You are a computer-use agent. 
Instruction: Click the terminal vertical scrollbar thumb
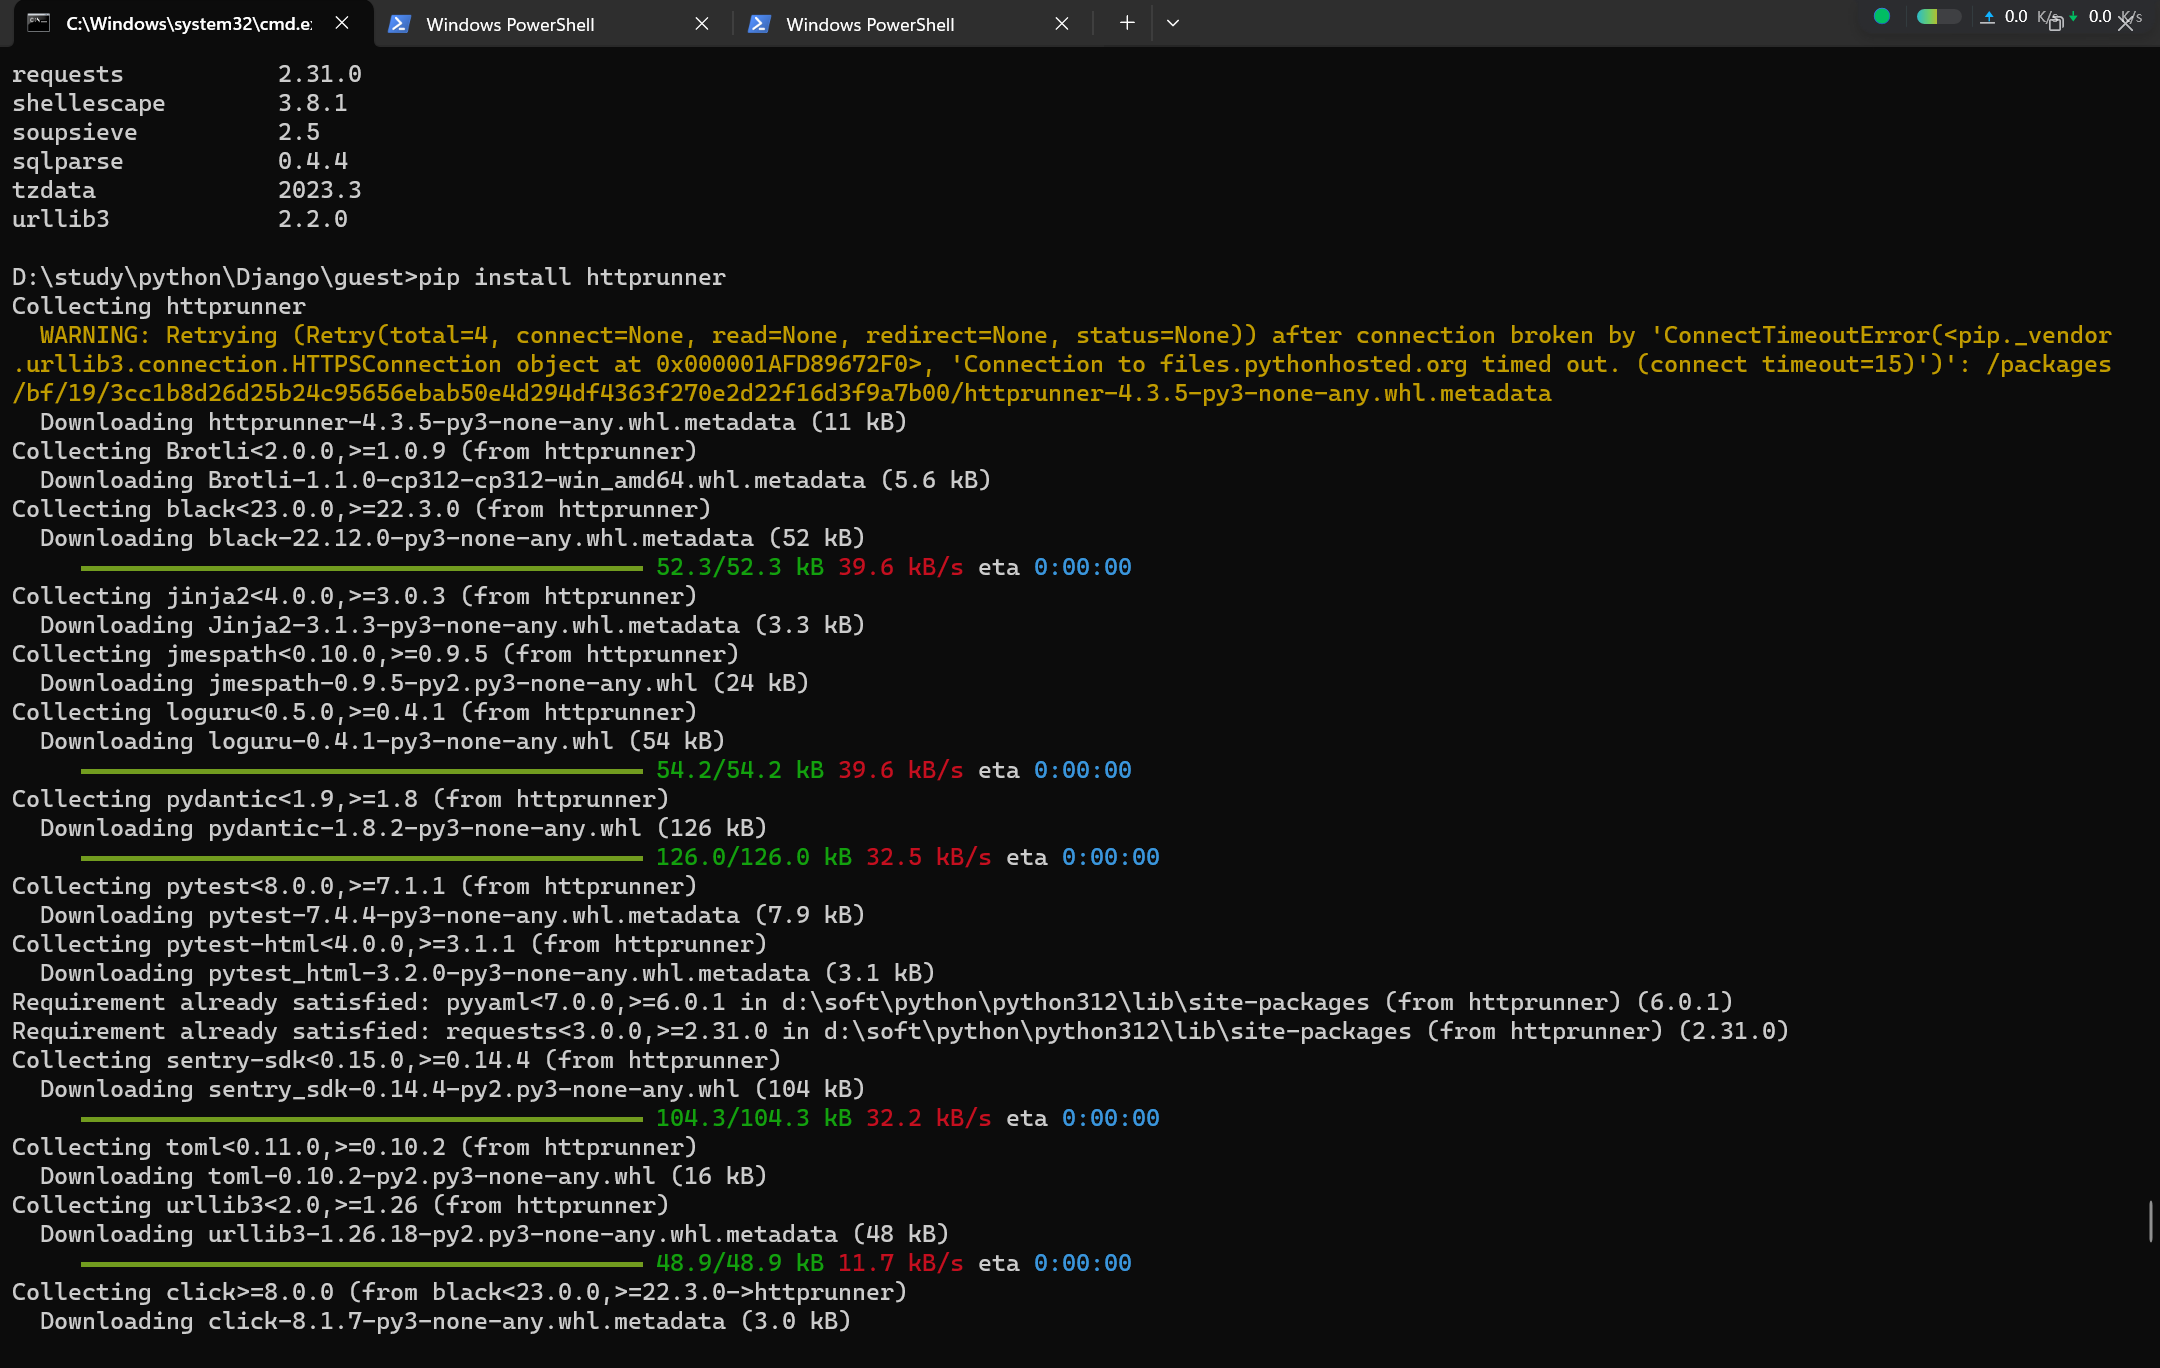[2150, 1221]
